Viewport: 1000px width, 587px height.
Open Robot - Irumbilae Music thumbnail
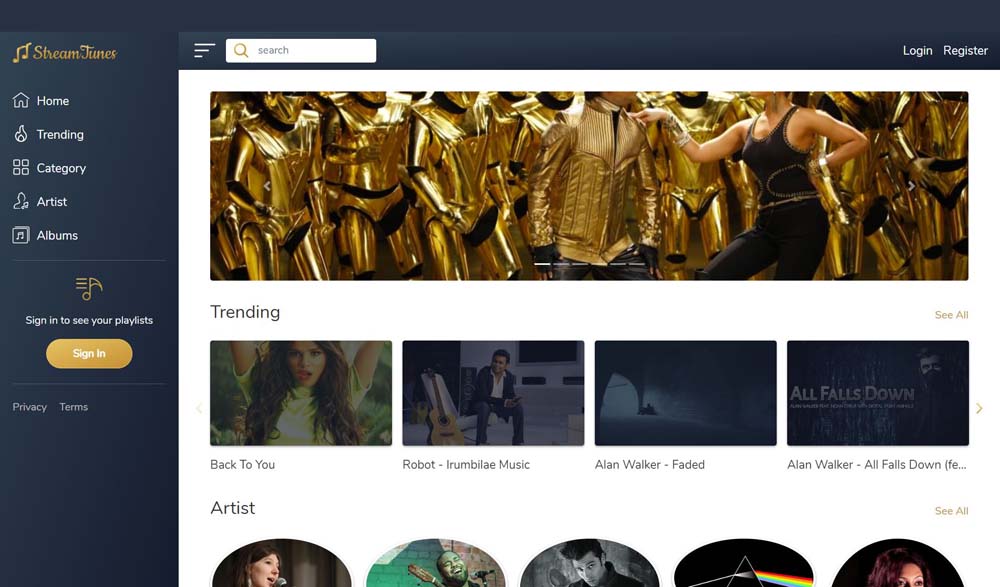(493, 393)
